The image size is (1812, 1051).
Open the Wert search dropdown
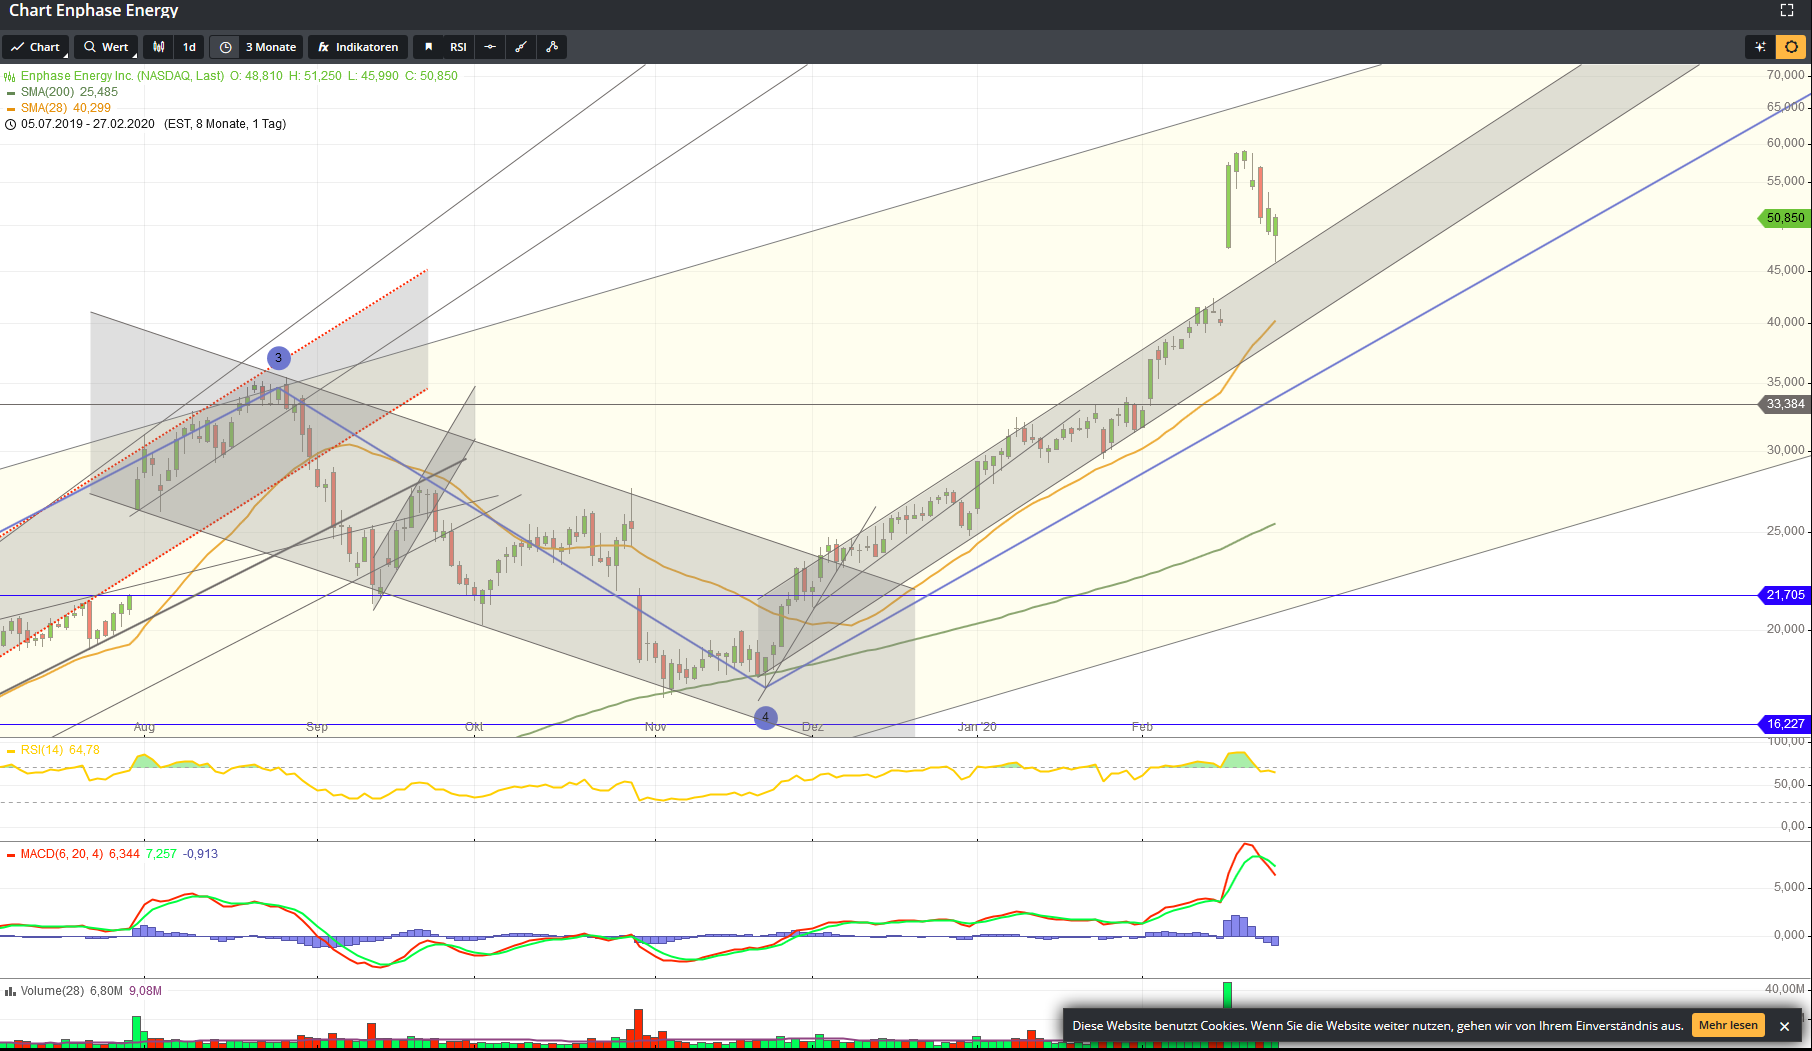point(106,47)
